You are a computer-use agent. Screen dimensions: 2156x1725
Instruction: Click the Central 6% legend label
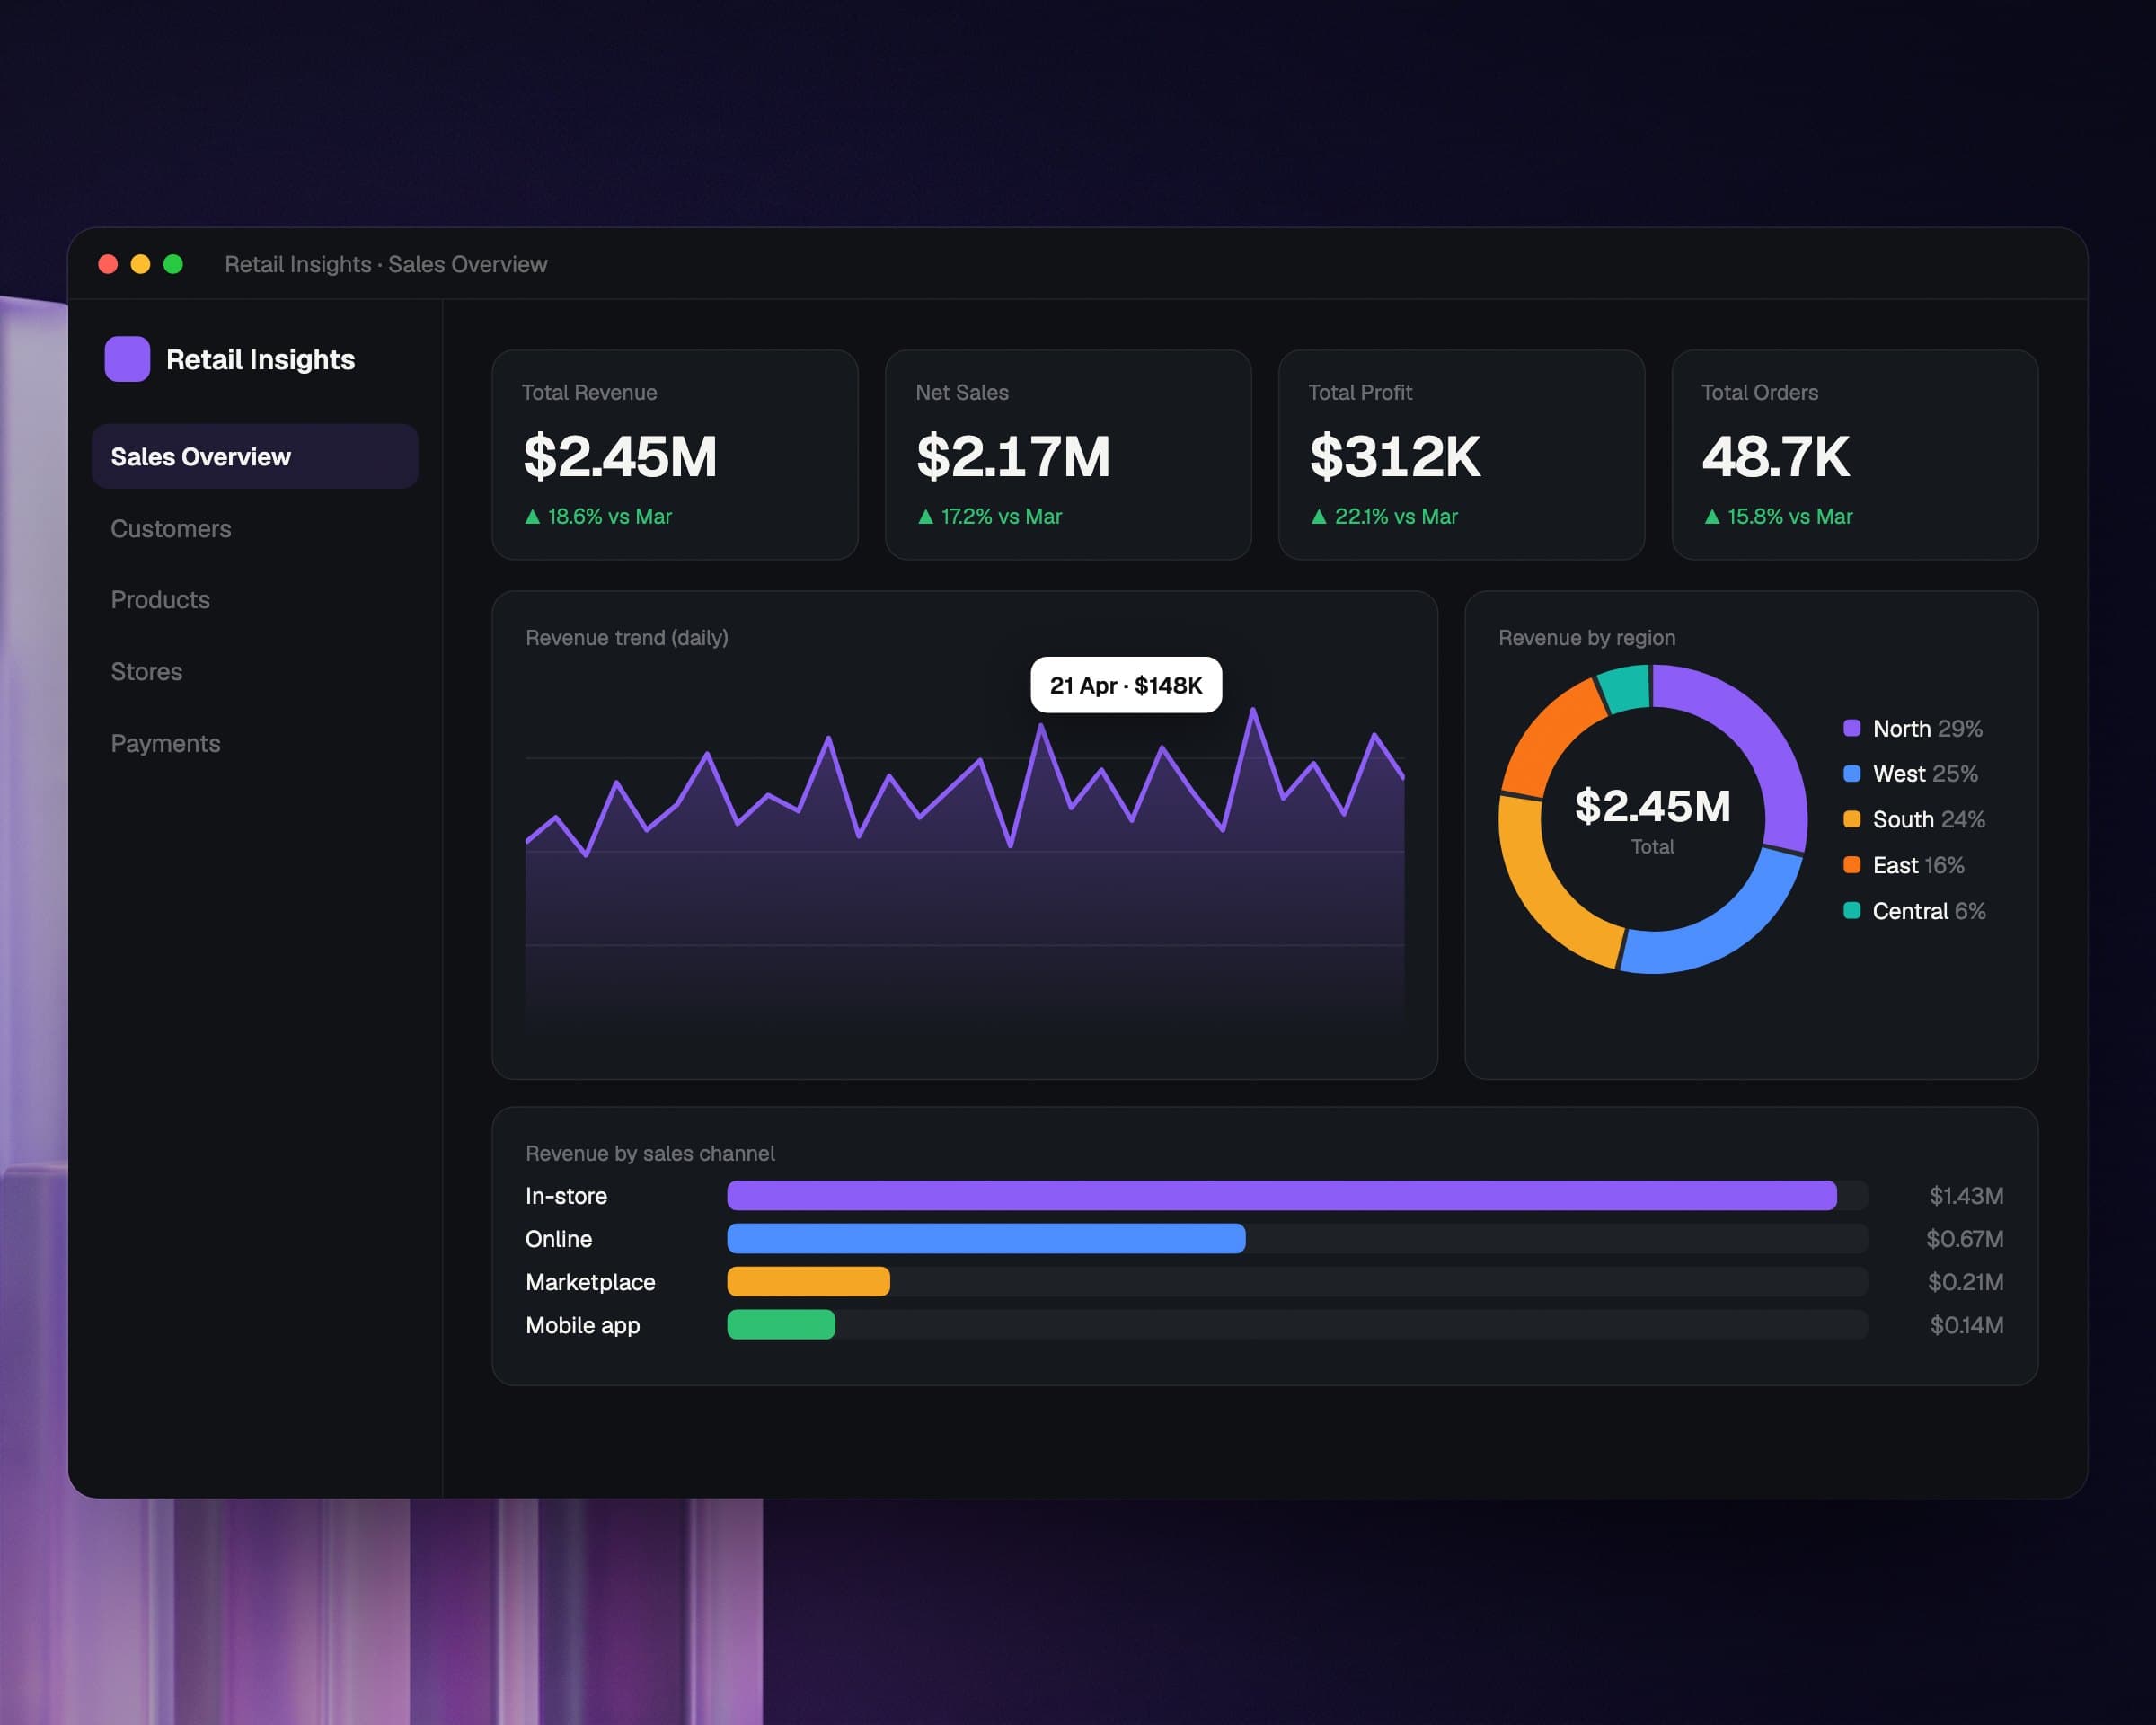[1929, 910]
